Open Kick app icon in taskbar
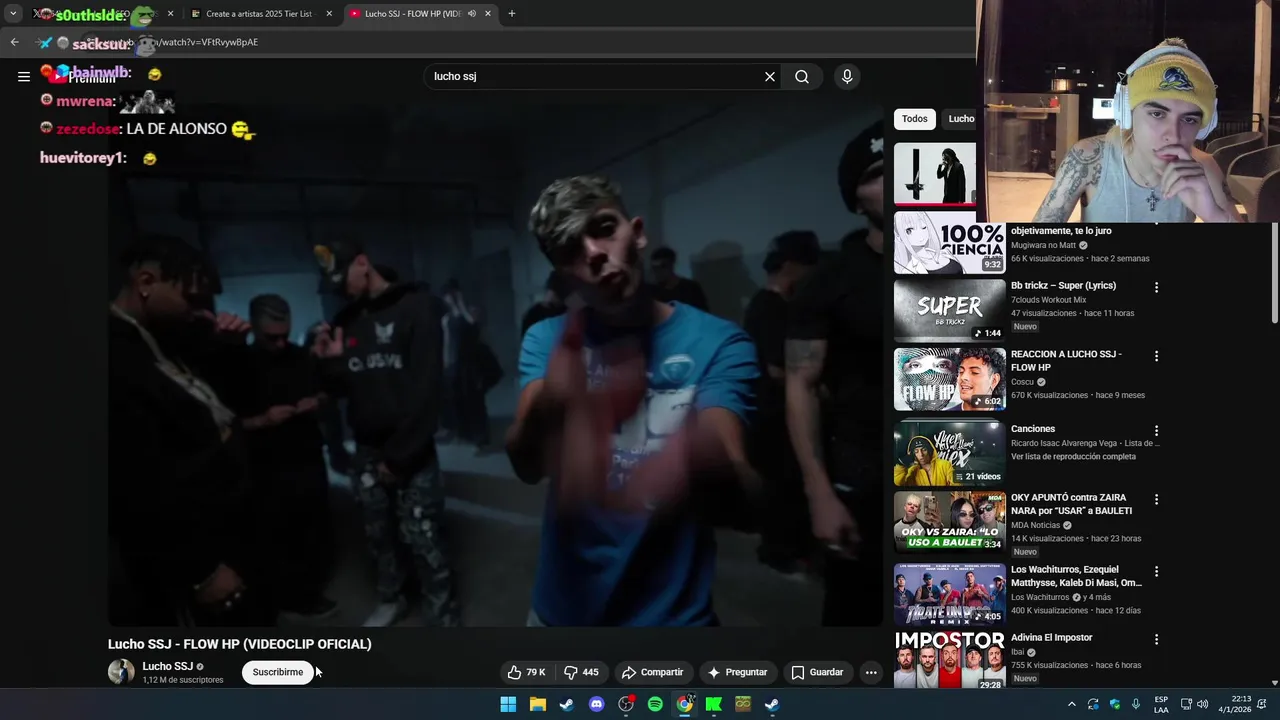The image size is (1280, 720). [713, 704]
